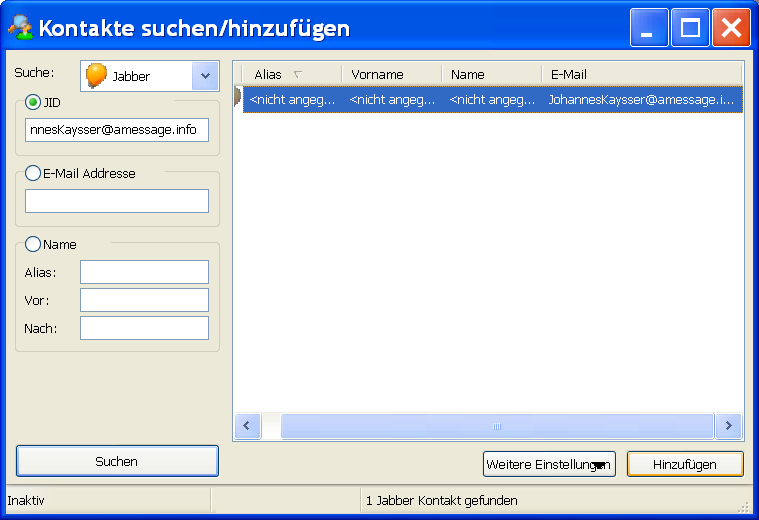Select the JohannesKaysser result row
This screenshot has width=759, height=520.
492,99
